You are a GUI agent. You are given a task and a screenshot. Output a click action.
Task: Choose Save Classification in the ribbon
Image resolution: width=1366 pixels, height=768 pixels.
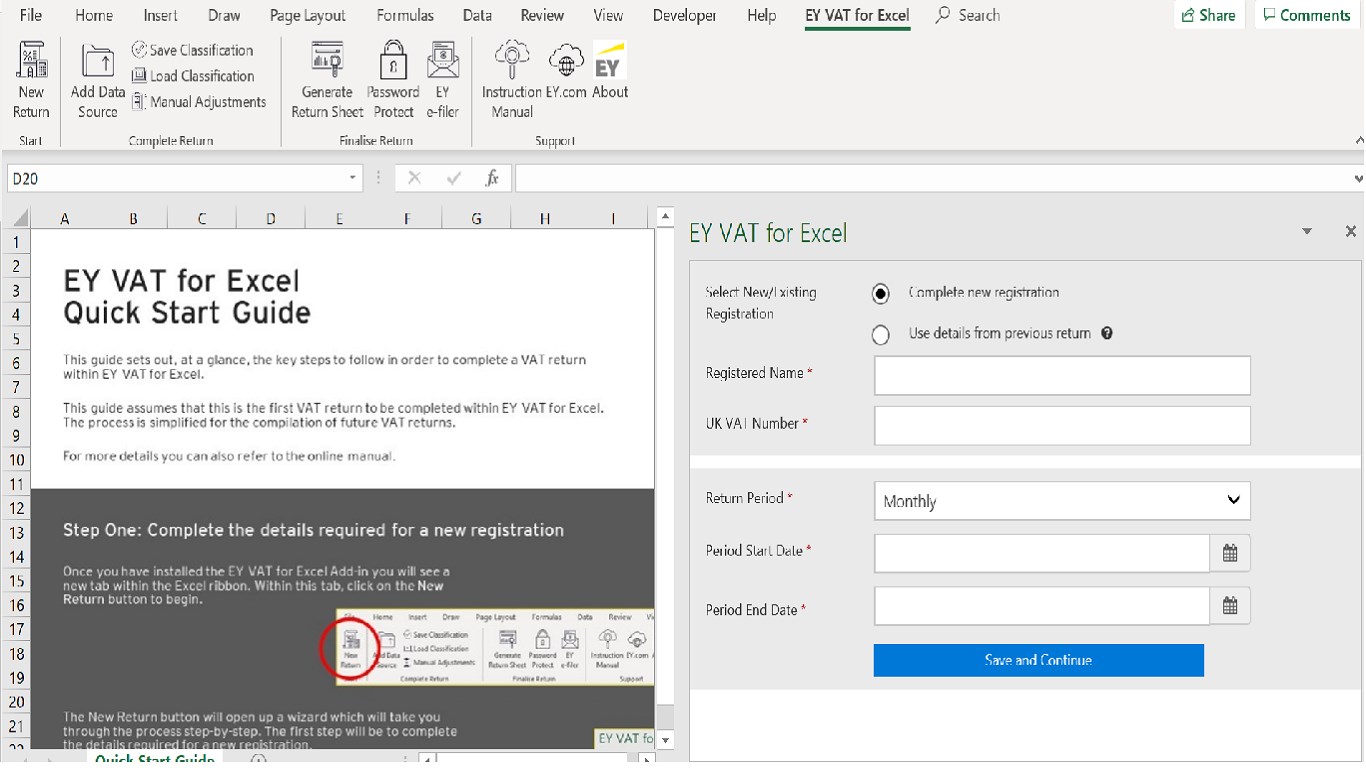193,50
